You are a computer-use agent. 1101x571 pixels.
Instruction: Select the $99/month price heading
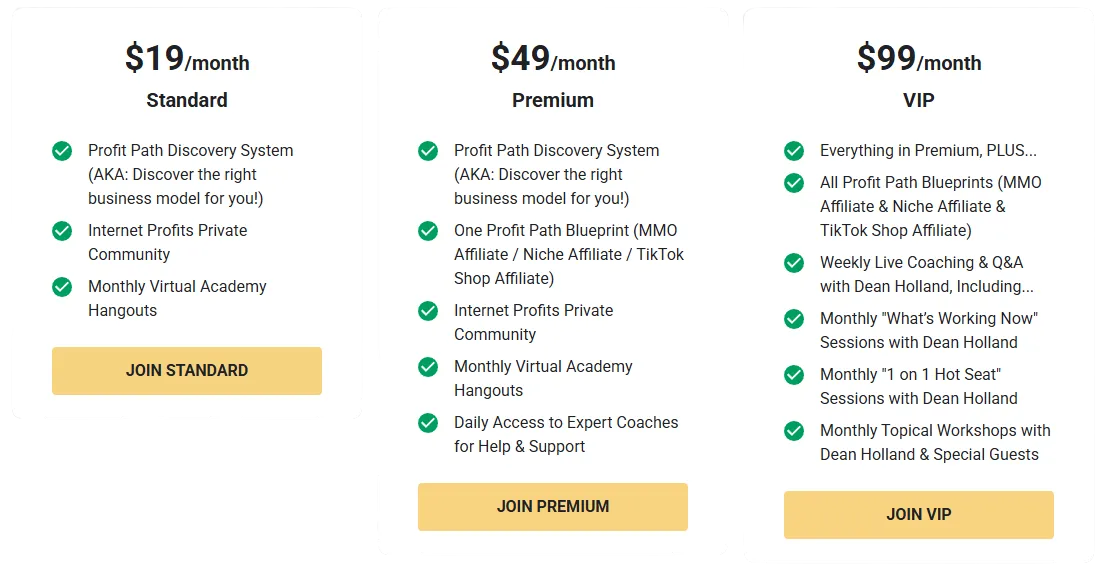(x=919, y=59)
